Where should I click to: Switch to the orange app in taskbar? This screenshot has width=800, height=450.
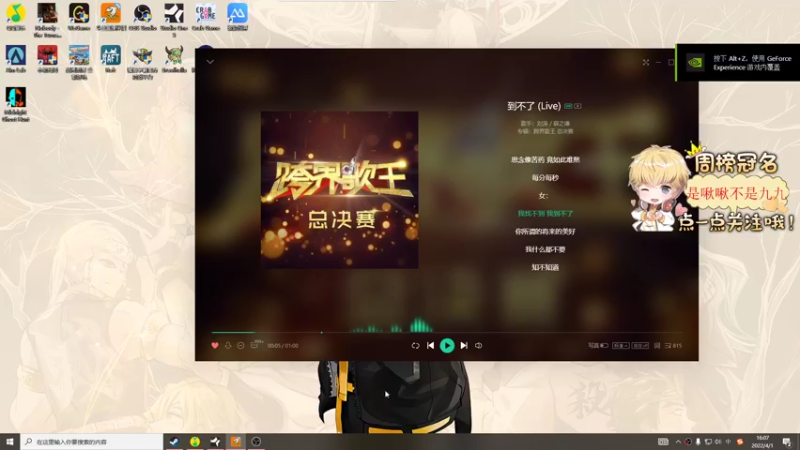236,441
